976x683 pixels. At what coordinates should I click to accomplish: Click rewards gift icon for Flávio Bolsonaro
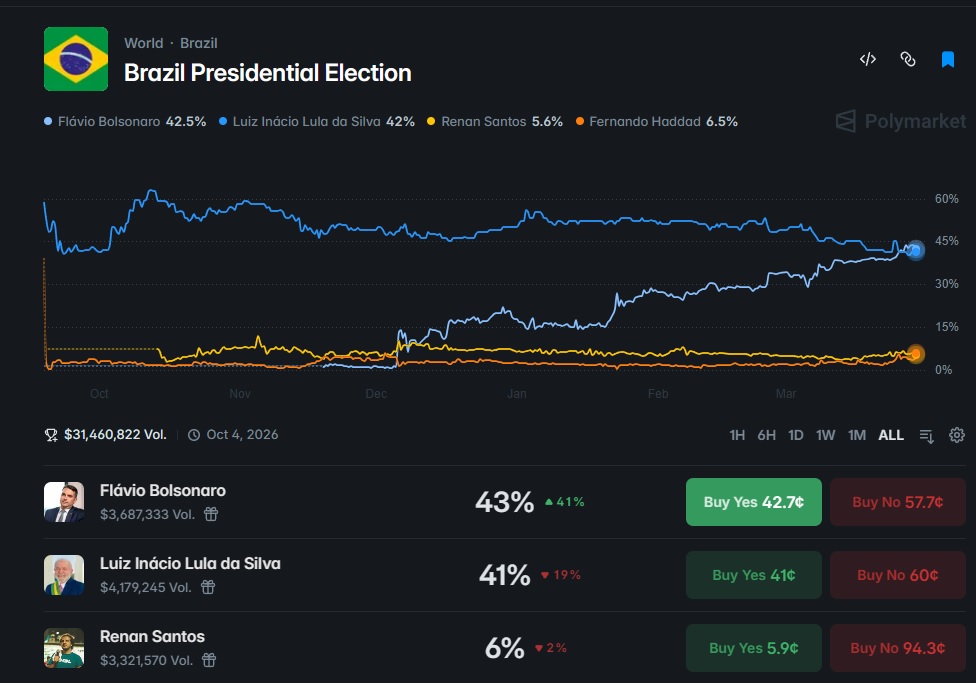[x=211, y=514]
